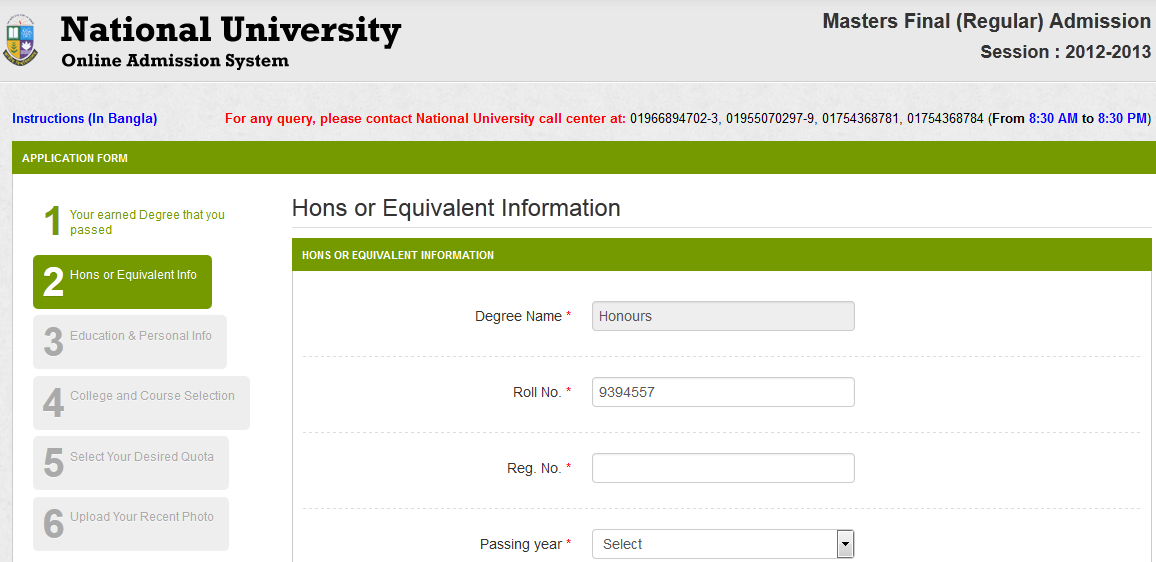Image resolution: width=1156 pixels, height=562 pixels.
Task: Click the APPLICATION FORM header bar
Action: click(x=584, y=158)
